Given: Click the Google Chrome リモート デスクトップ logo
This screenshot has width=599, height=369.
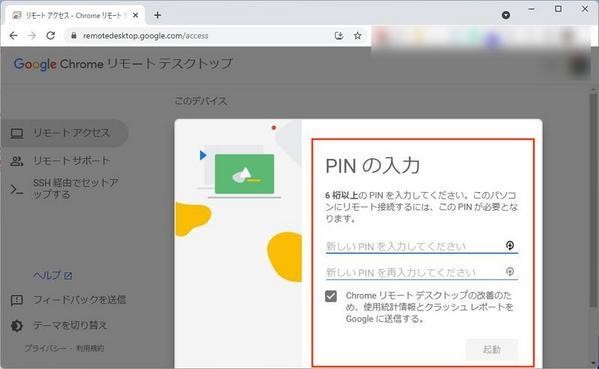Looking at the screenshot, I should click(123, 64).
